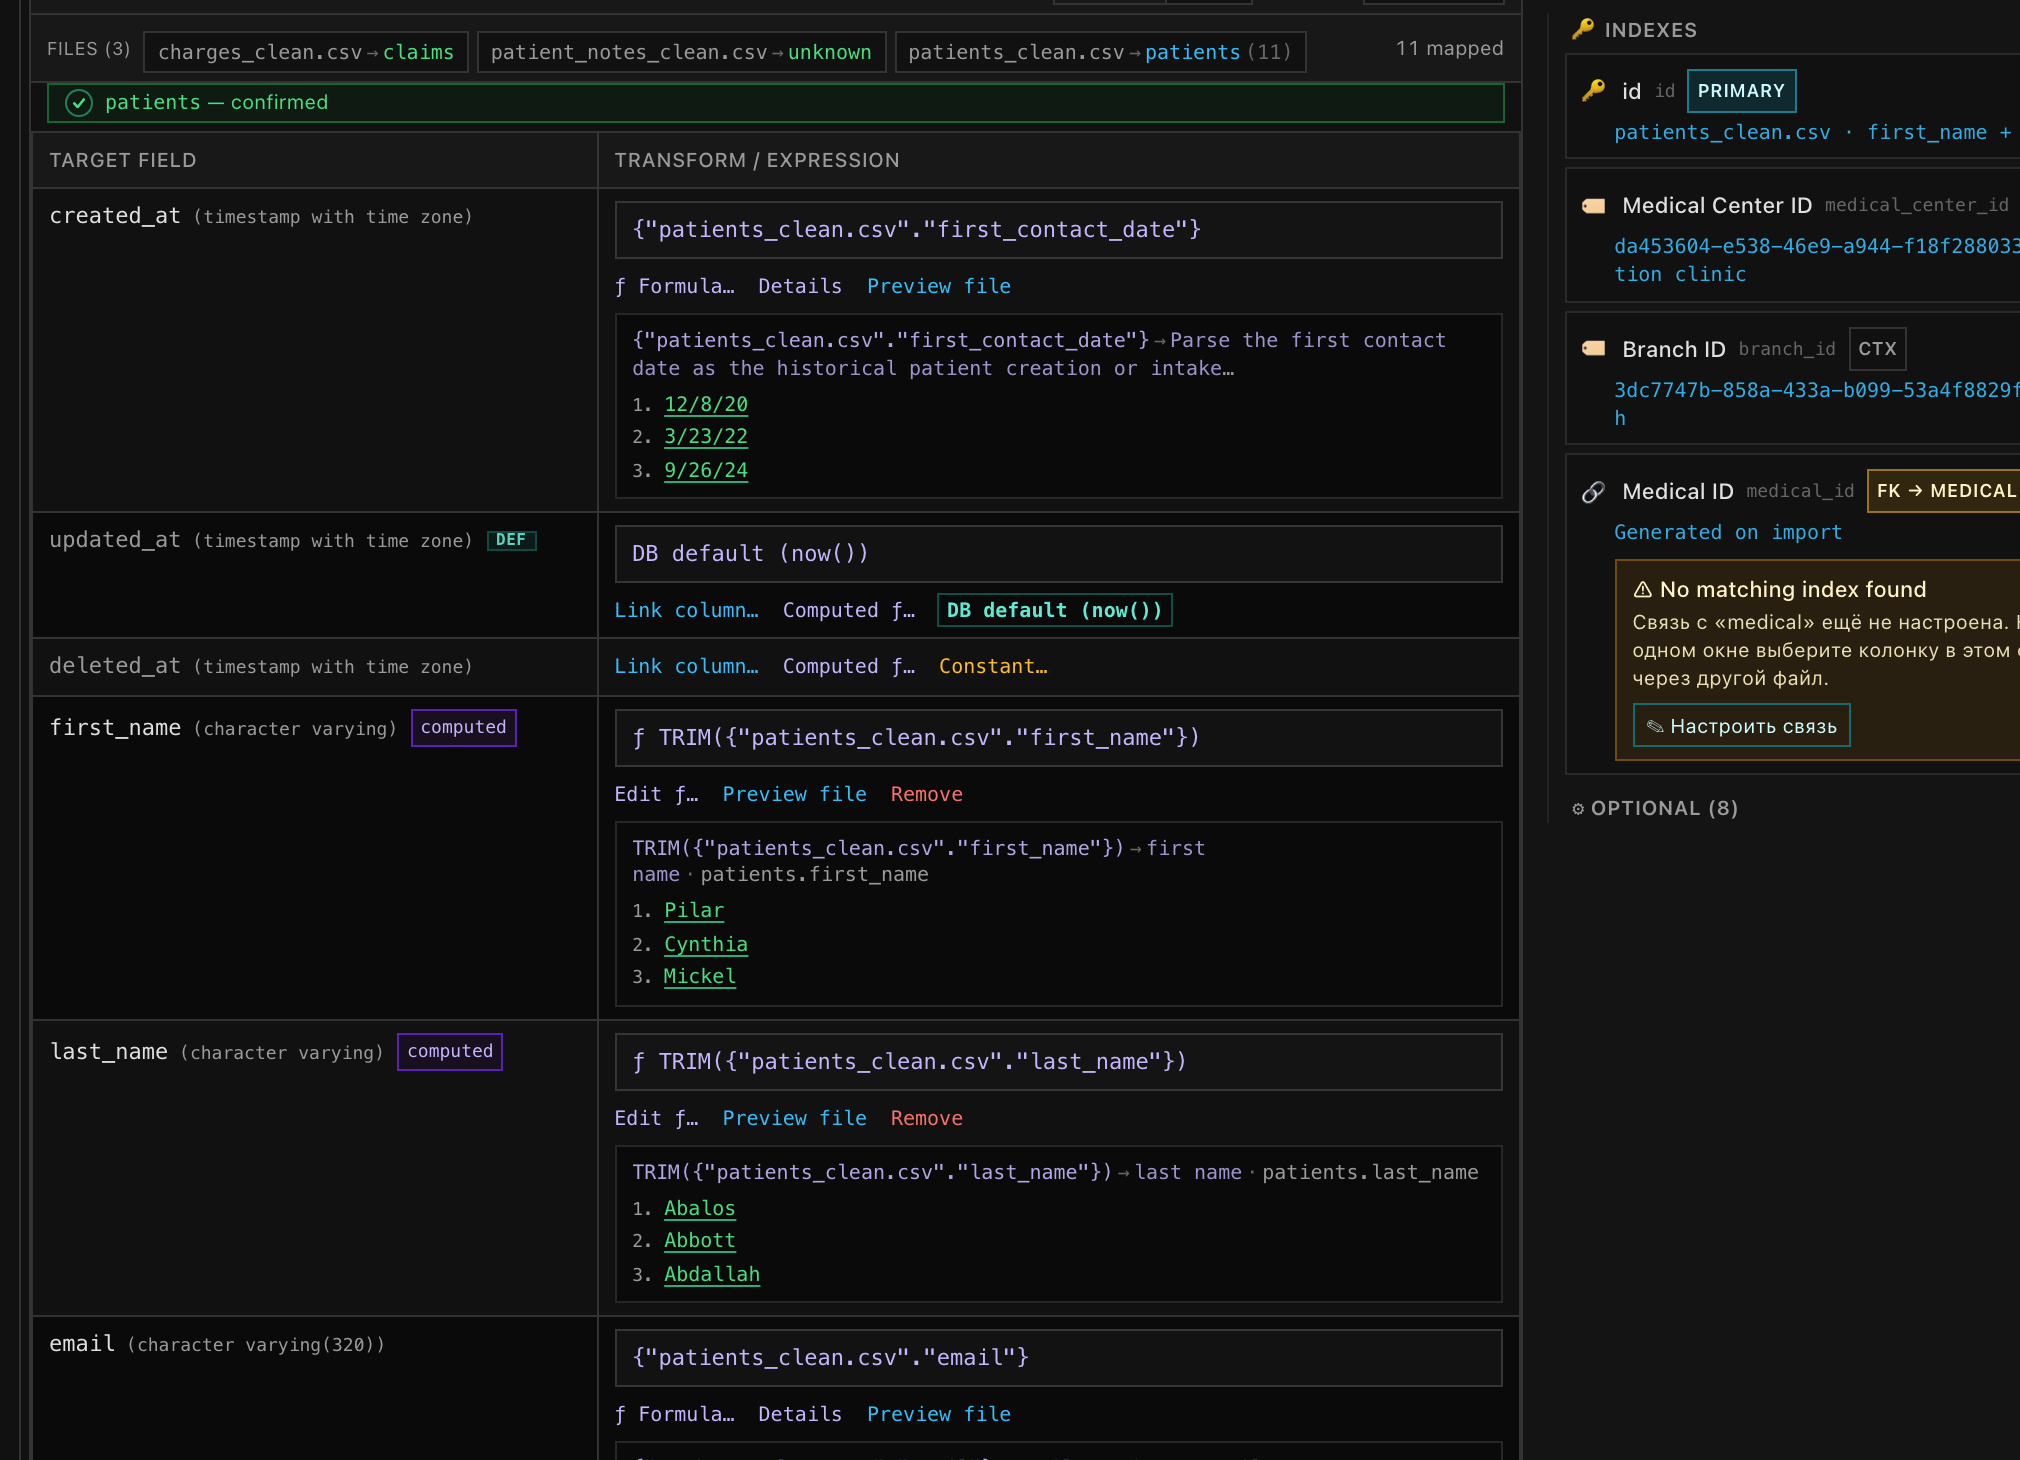Expand the OPTIONAL (8) section
This screenshot has height=1460, width=2020.
(1655, 808)
